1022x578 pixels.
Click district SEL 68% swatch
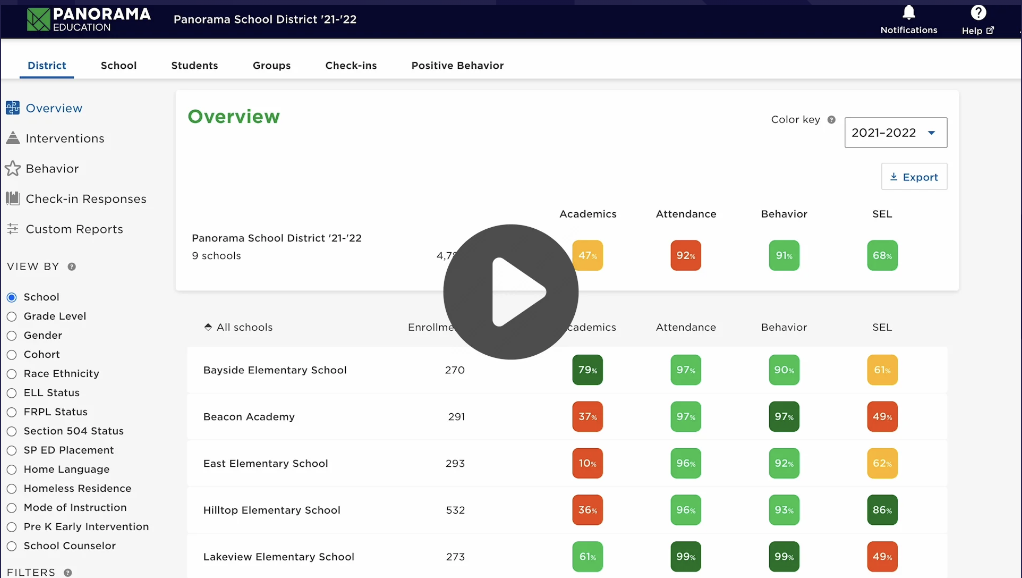point(883,255)
